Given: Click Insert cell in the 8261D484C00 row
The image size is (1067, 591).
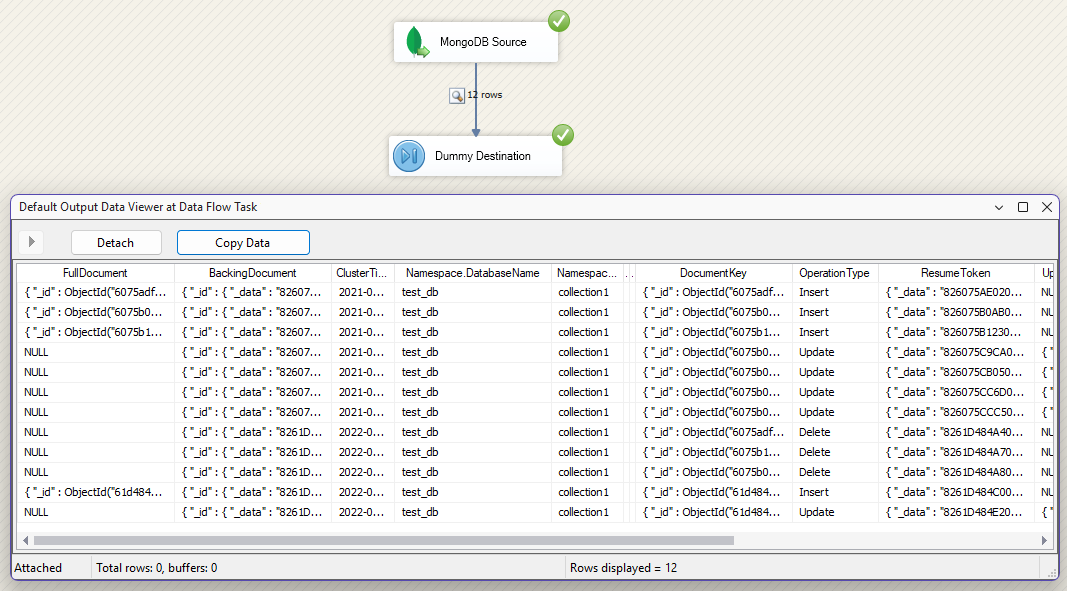Looking at the screenshot, I should pyautogui.click(x=834, y=492).
